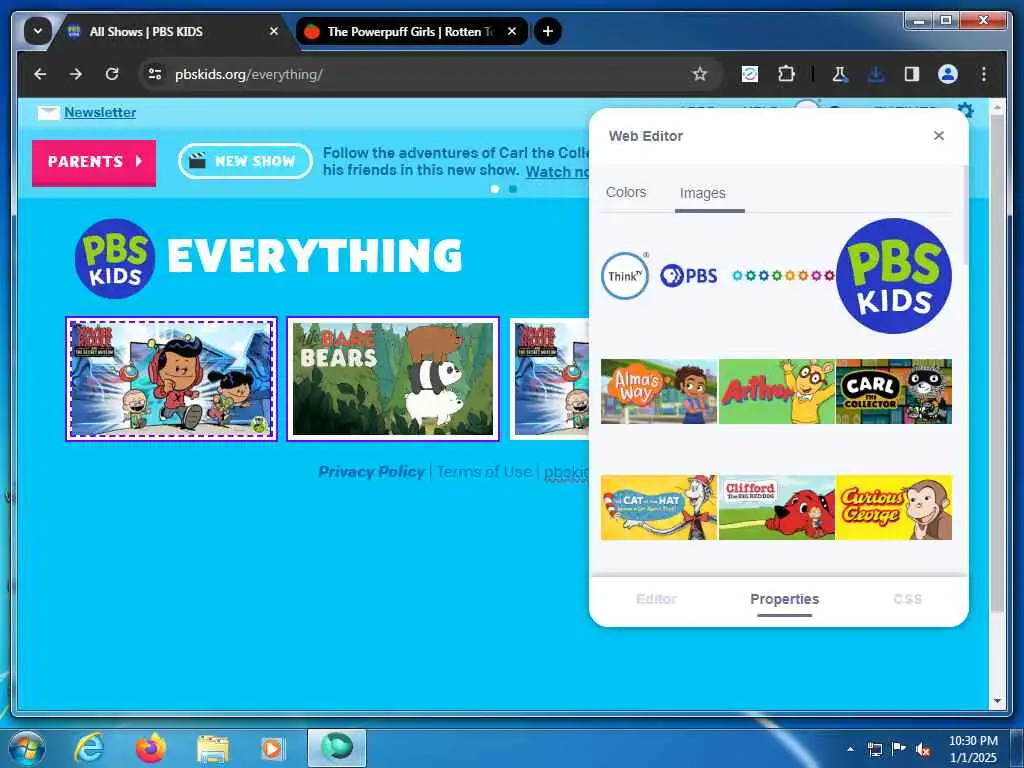Open Windows Explorer folder icon in taskbar
The height and width of the screenshot is (768, 1024).
(213, 749)
